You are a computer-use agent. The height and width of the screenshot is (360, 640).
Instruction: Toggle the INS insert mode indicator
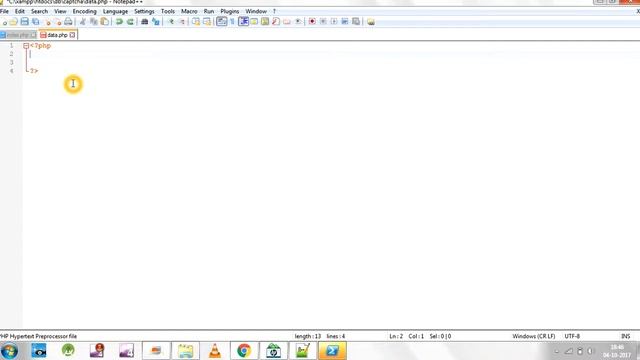pyautogui.click(x=626, y=336)
